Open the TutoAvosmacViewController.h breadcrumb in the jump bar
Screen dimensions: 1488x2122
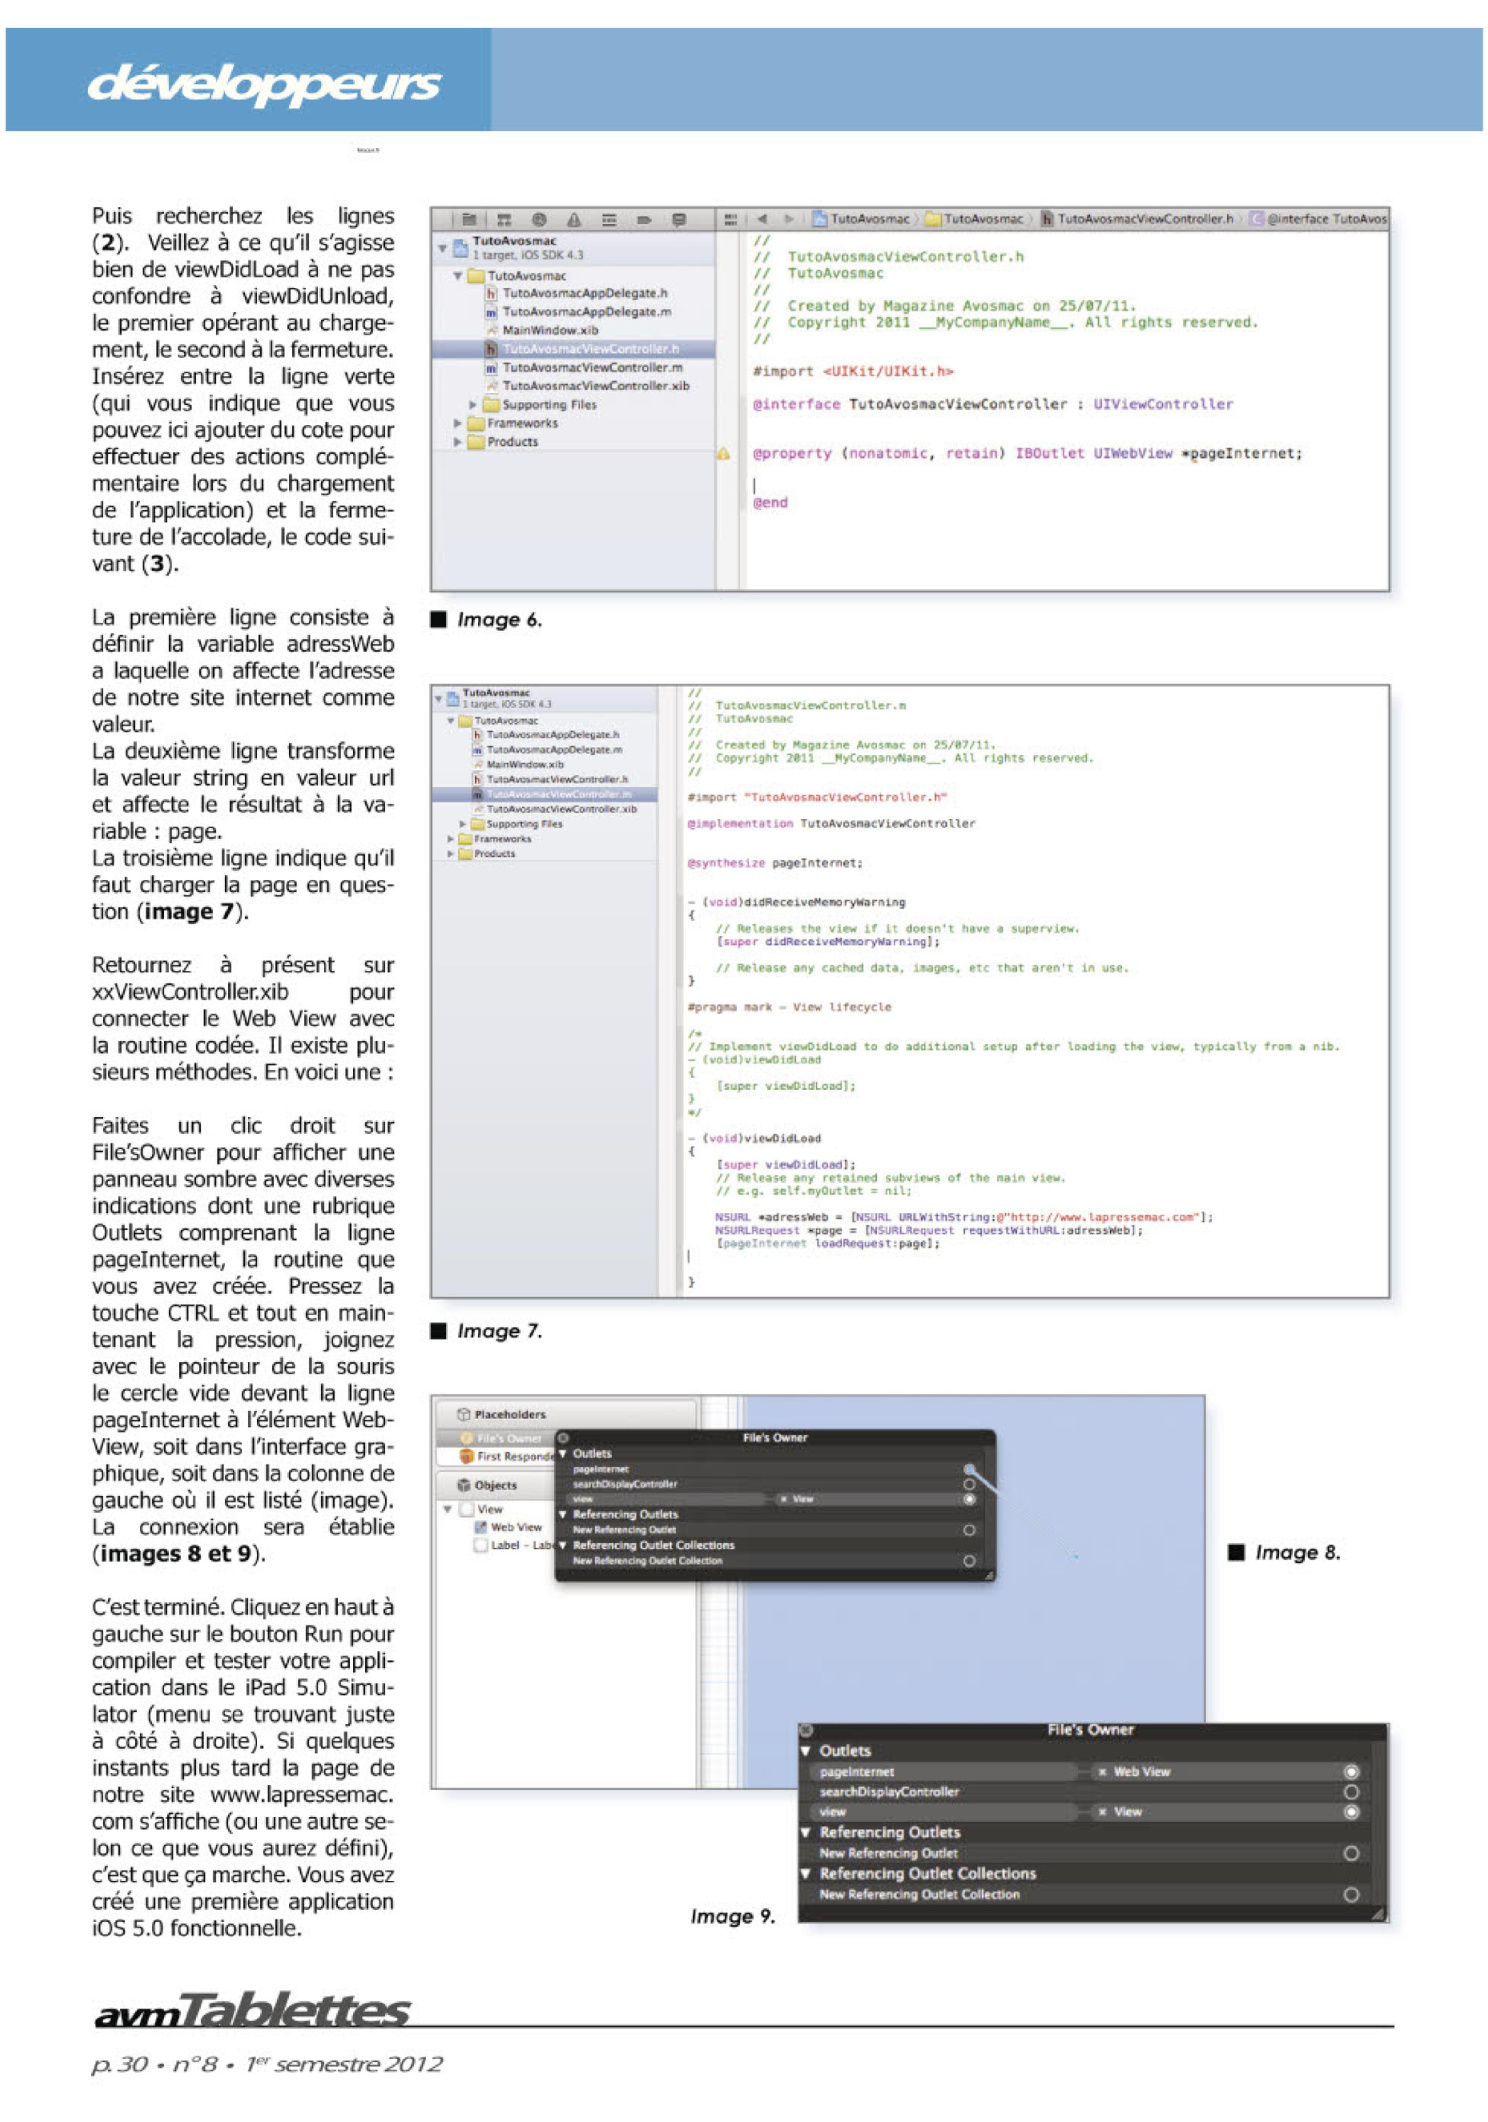tap(1137, 219)
